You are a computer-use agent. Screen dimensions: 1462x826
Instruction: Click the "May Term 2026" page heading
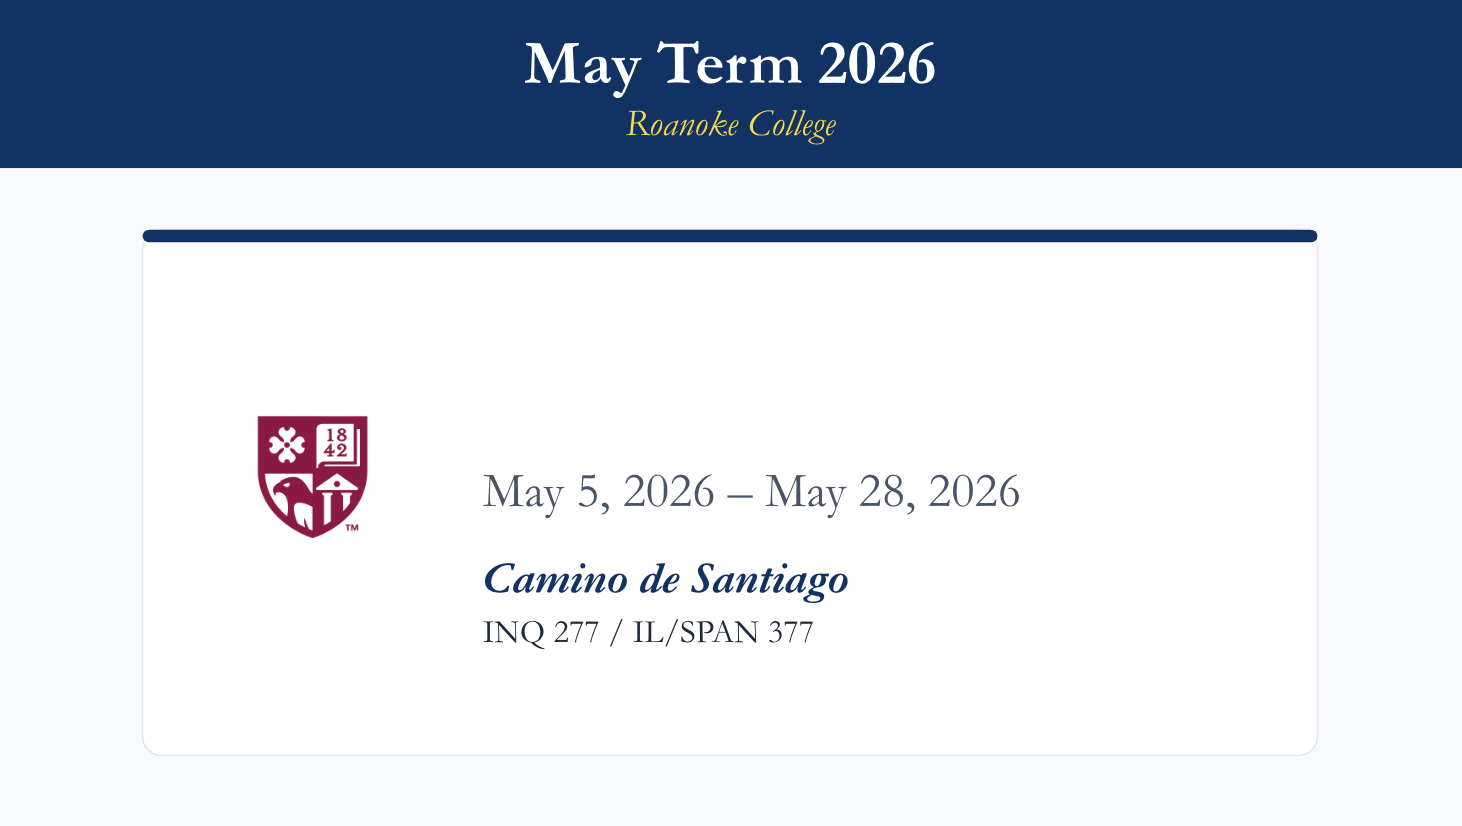click(730, 65)
